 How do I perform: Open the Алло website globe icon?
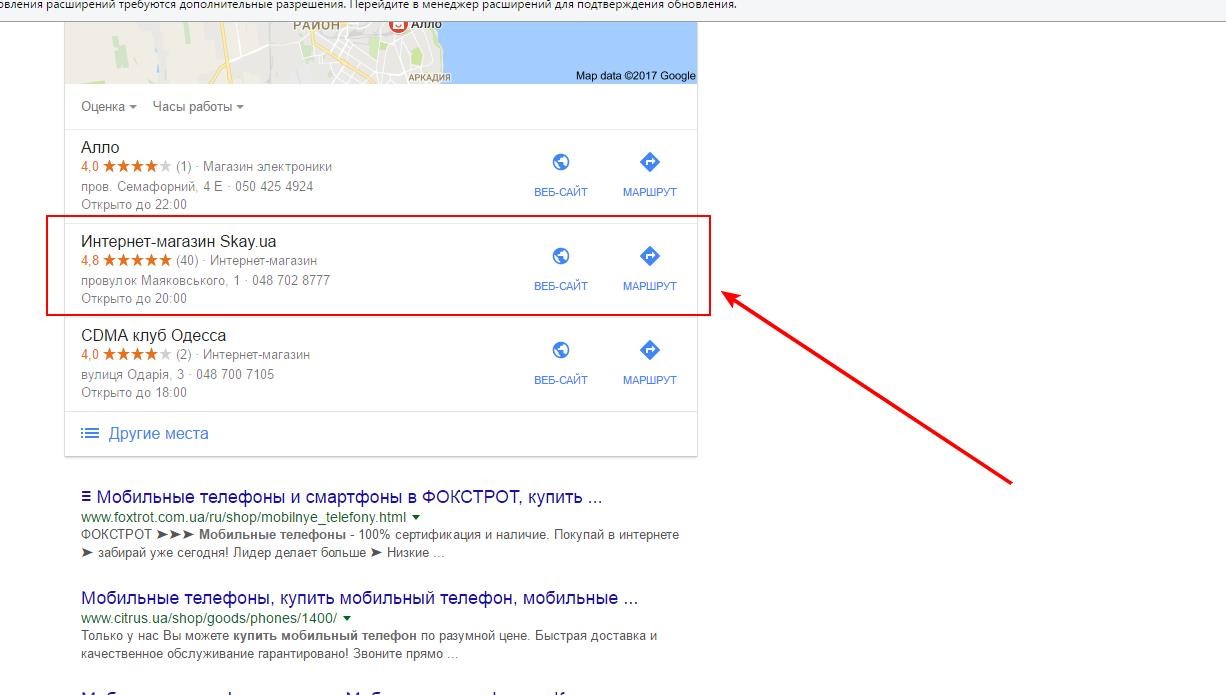pyautogui.click(x=561, y=162)
